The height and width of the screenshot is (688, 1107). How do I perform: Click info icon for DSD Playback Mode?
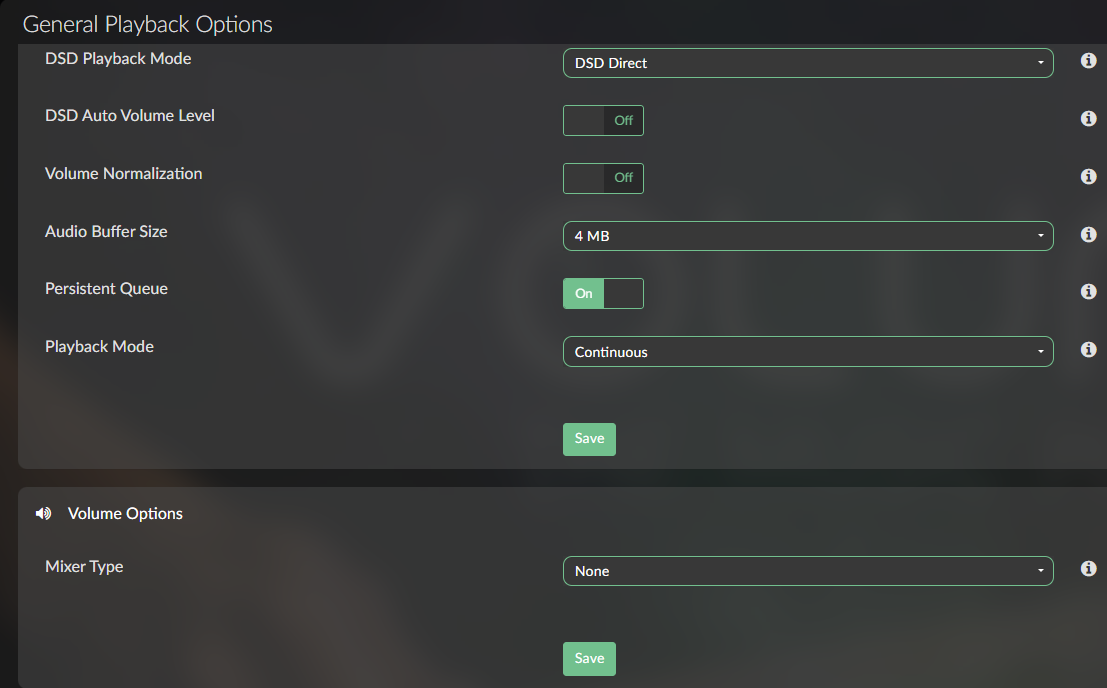(1088, 61)
